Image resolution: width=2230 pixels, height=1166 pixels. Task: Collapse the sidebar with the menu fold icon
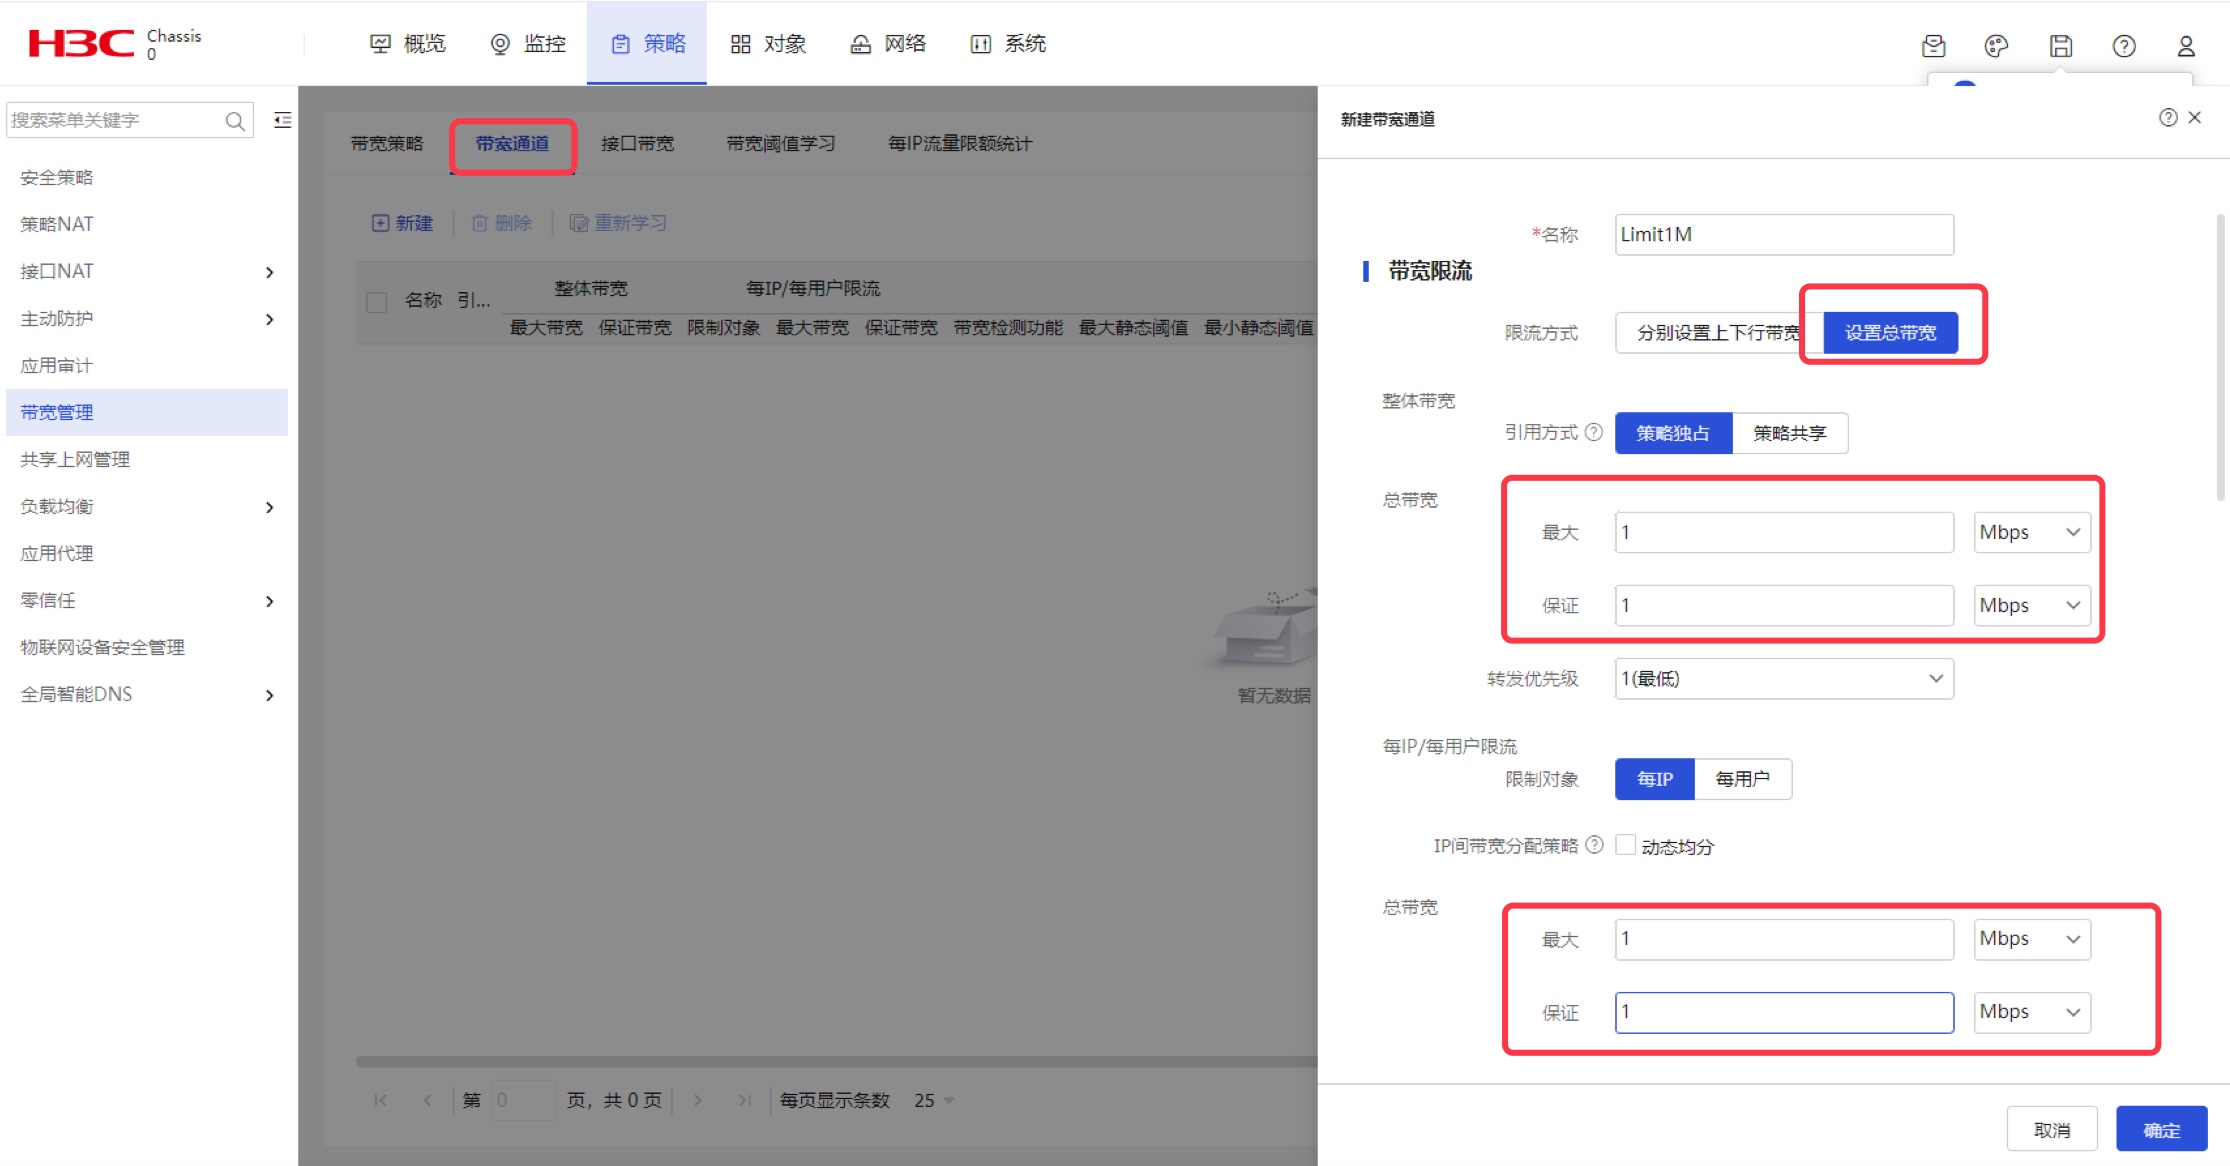(283, 120)
